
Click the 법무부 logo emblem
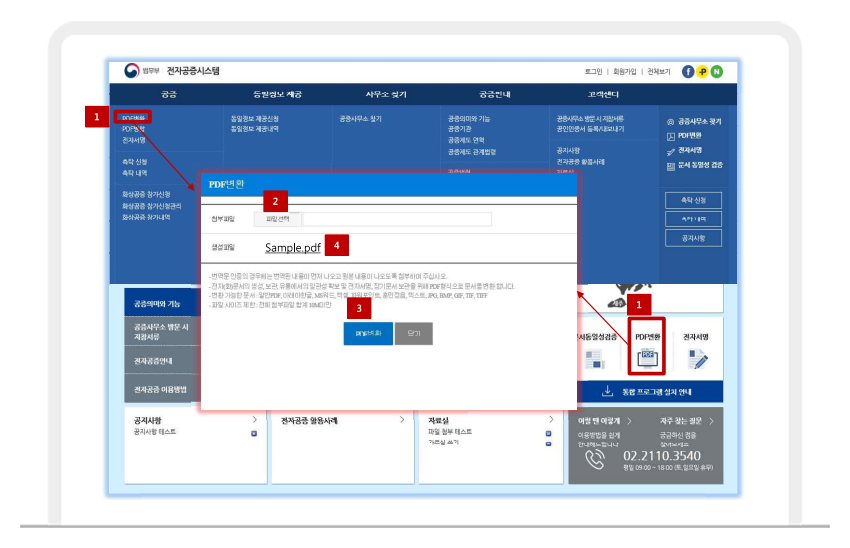click(132, 71)
